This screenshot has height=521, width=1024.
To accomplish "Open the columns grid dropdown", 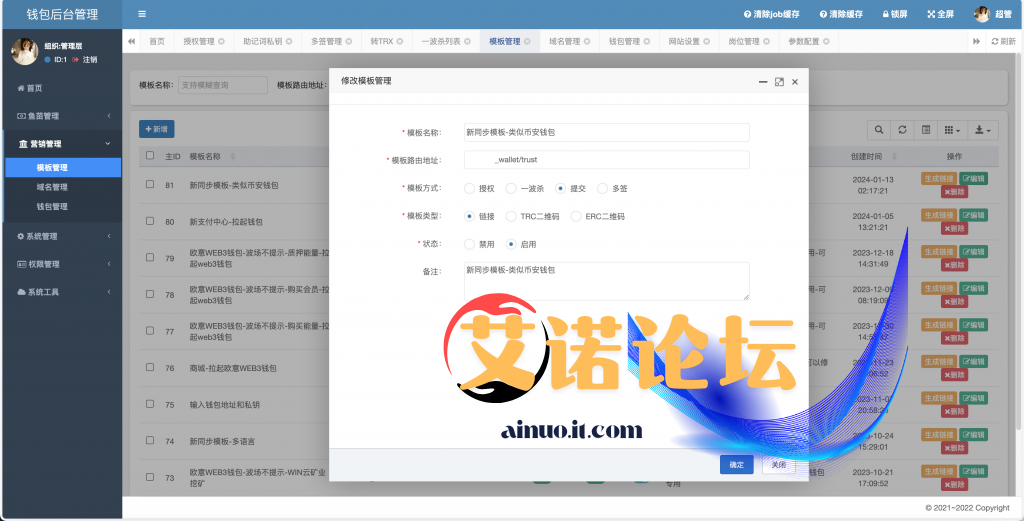I will click(x=952, y=130).
